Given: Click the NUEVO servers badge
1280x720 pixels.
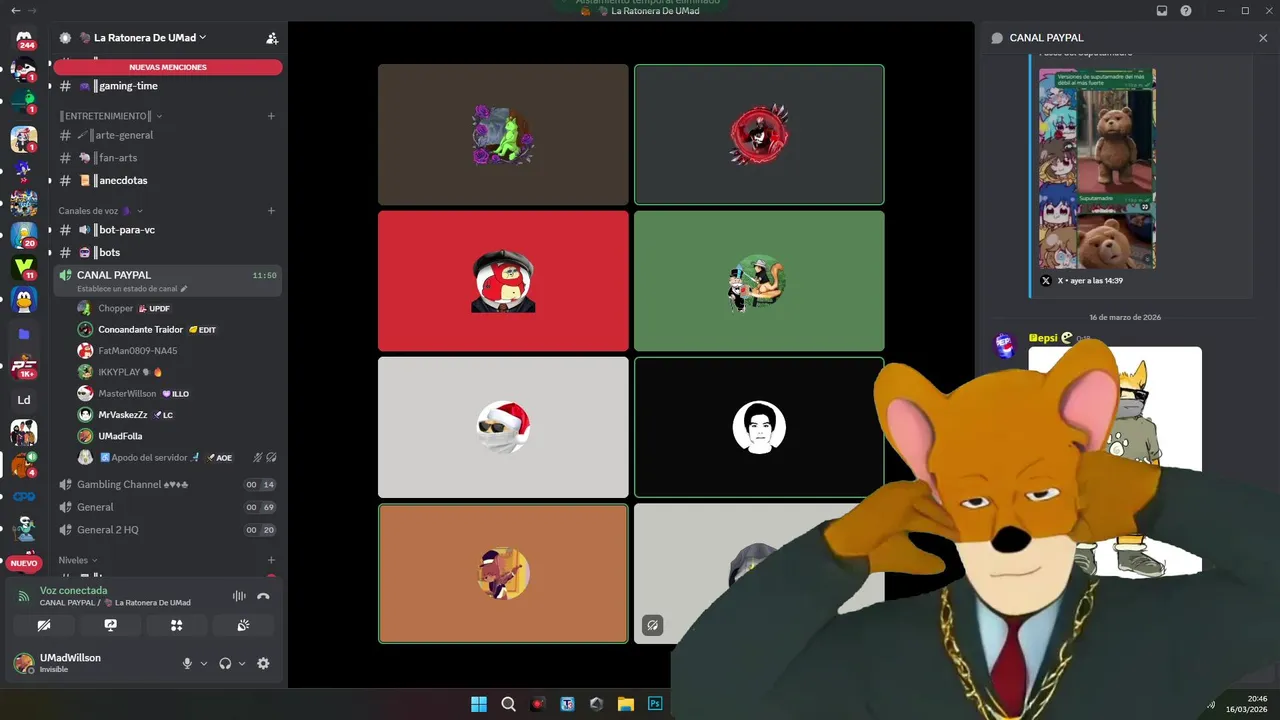Looking at the screenshot, I should tap(24, 563).
